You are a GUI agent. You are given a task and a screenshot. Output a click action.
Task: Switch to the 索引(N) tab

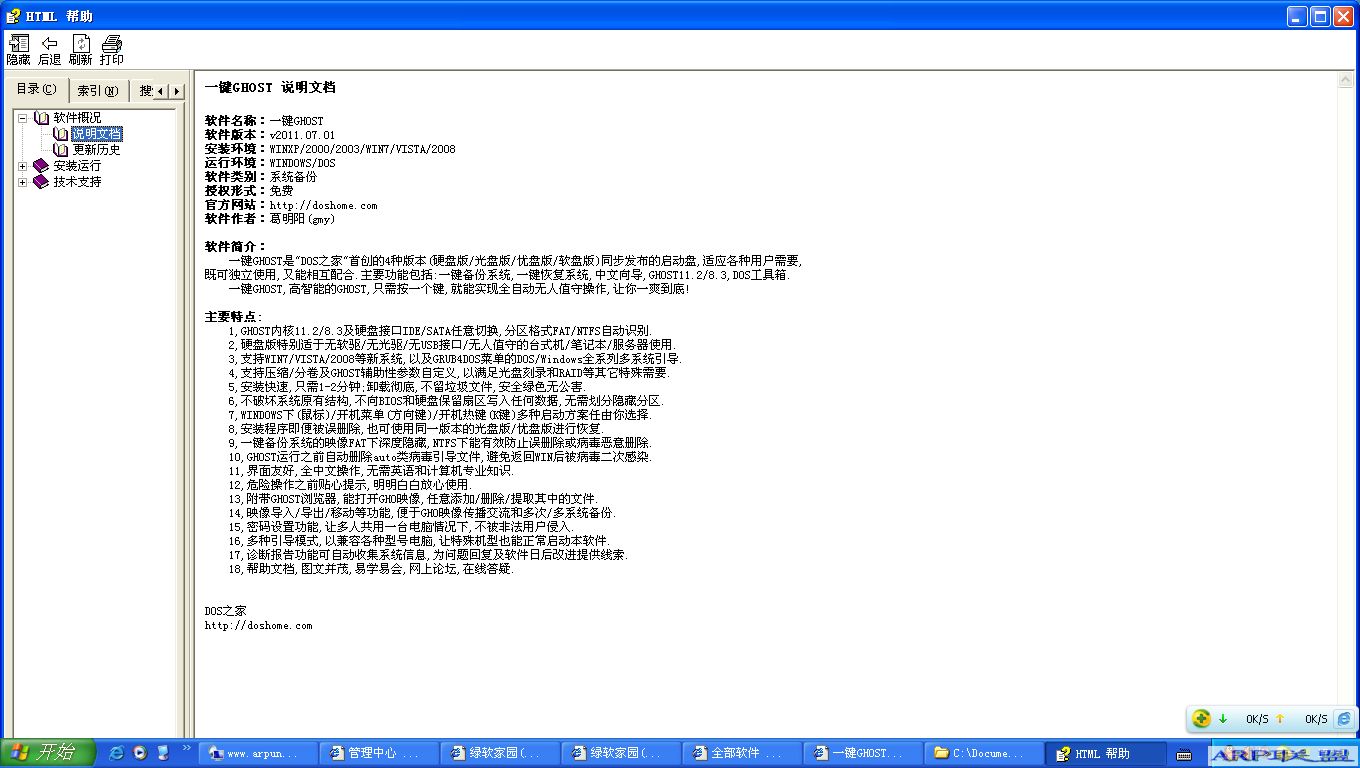click(97, 91)
